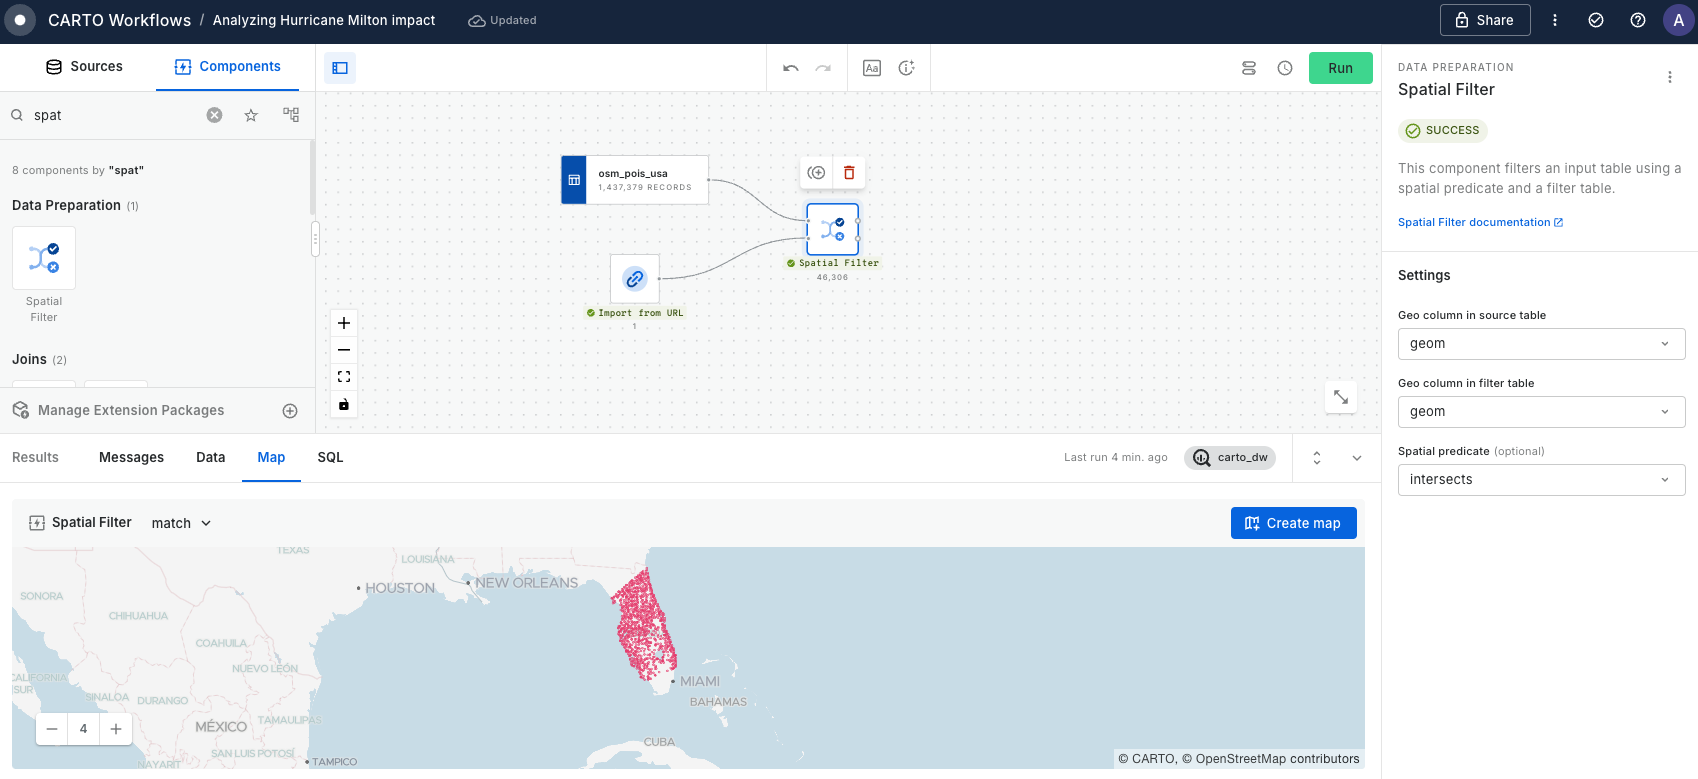Click the CARTO Workflows breadcrumb
This screenshot has height=779, width=1698.
[x=119, y=20]
